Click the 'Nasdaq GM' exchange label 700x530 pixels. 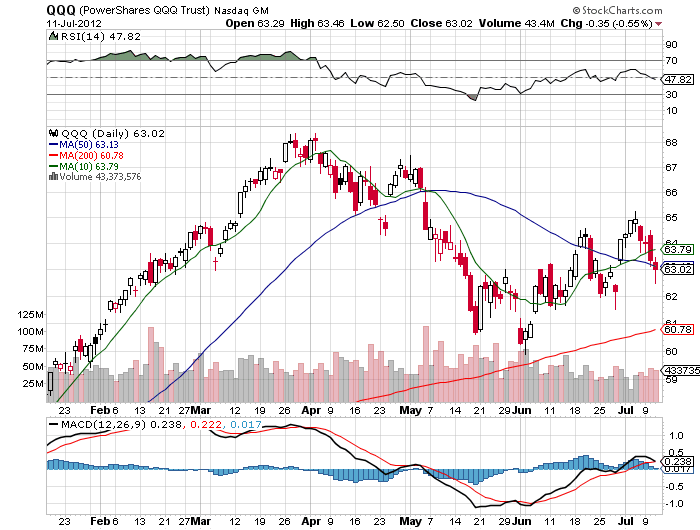tap(242, 10)
